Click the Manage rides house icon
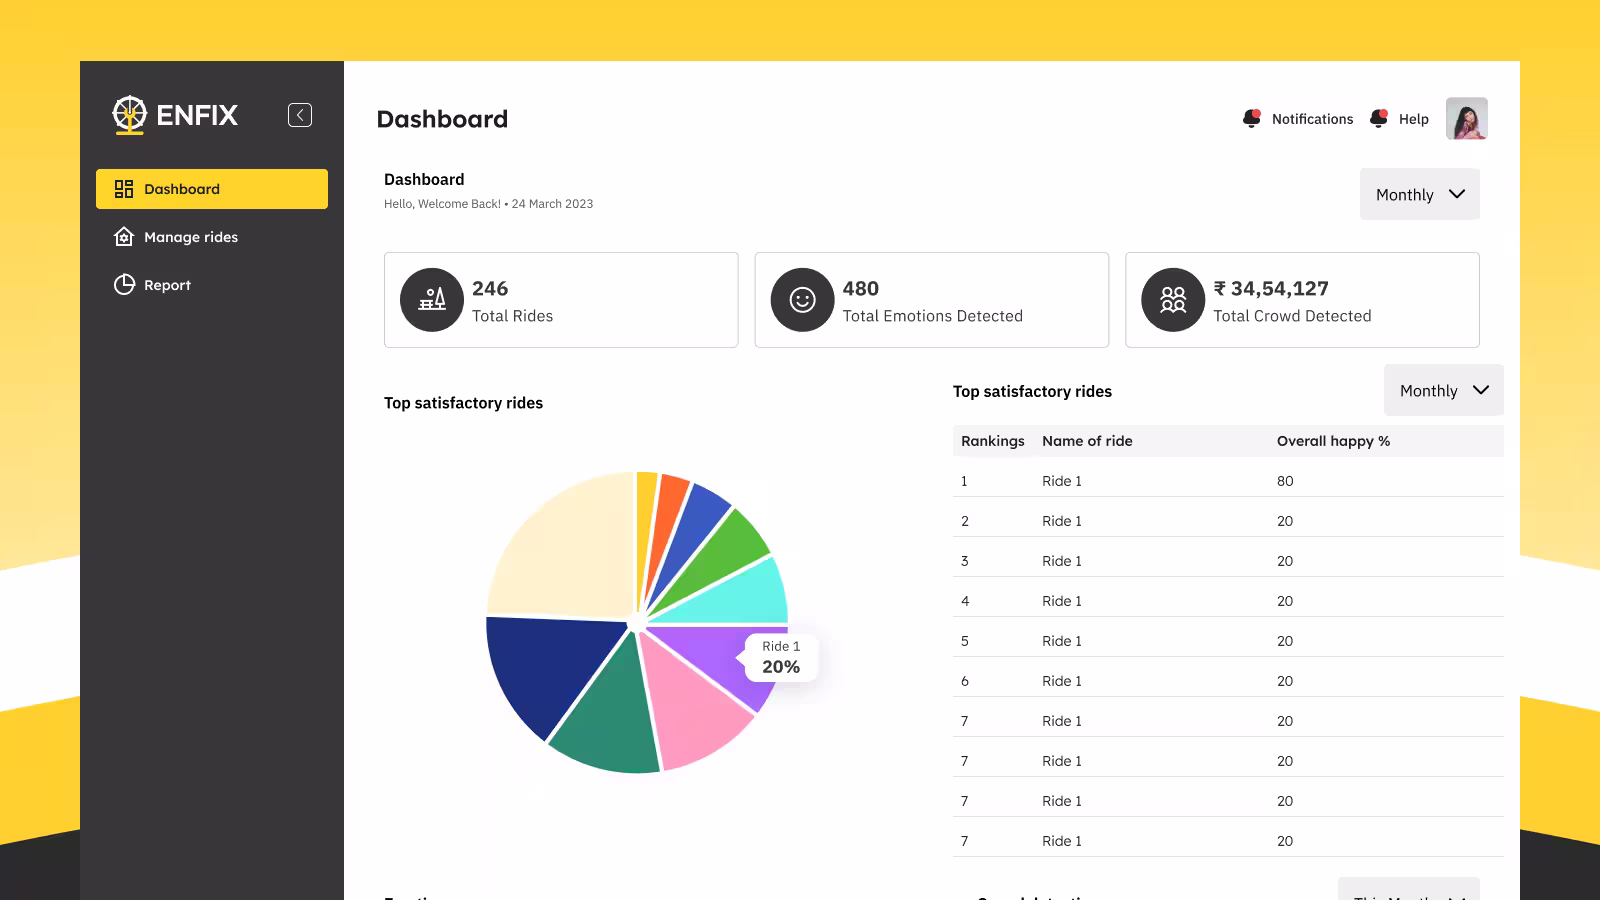Viewport: 1600px width, 900px height. click(124, 237)
